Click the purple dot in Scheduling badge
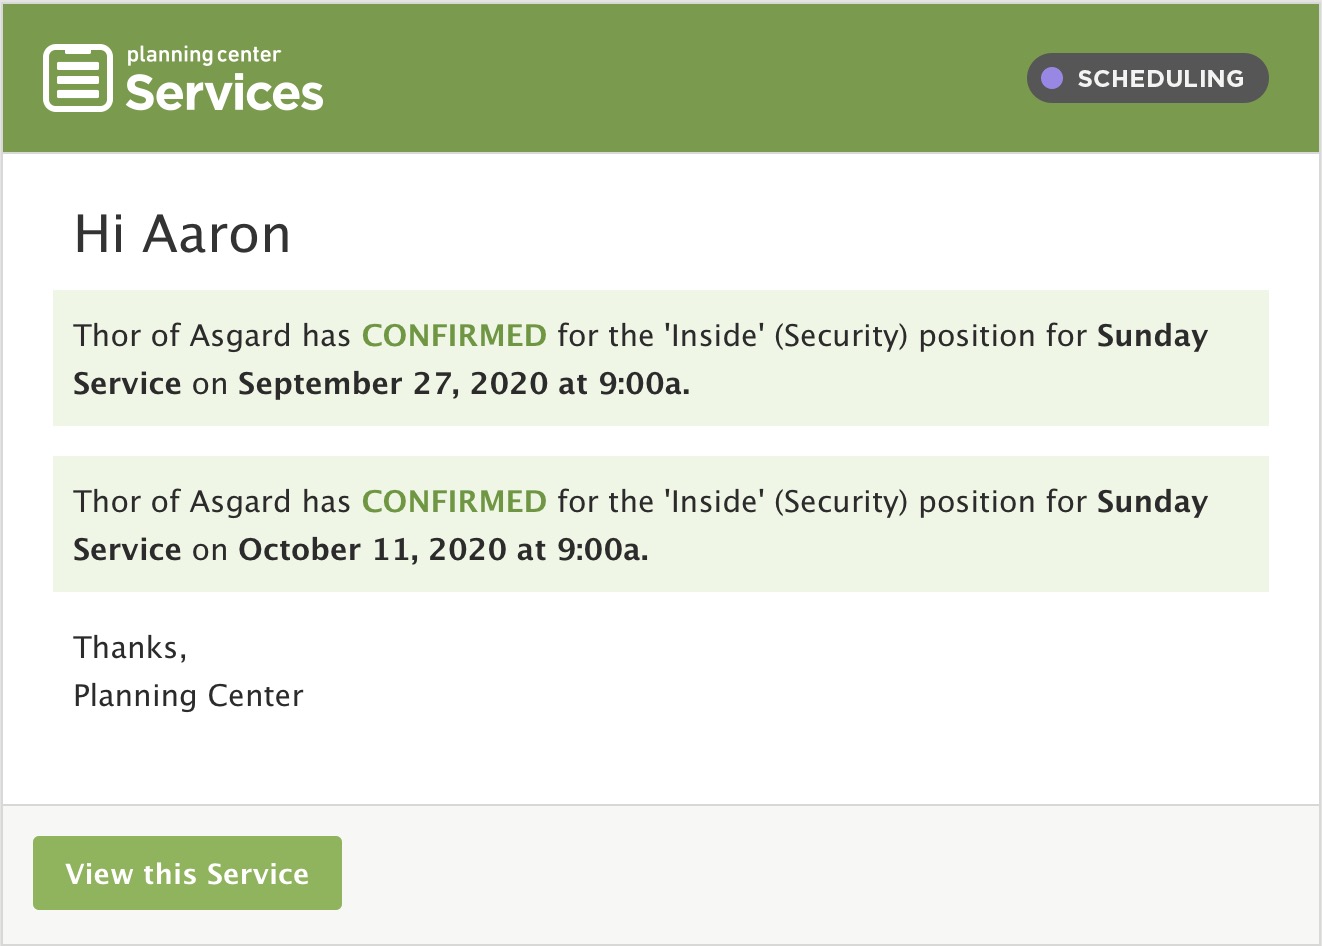 pos(1051,78)
